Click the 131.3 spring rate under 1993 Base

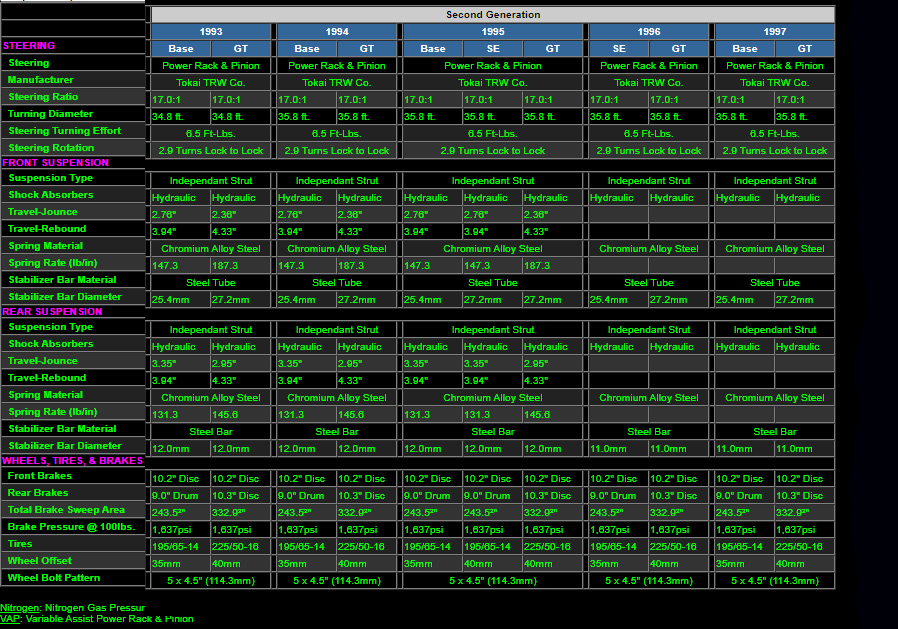[x=180, y=415]
